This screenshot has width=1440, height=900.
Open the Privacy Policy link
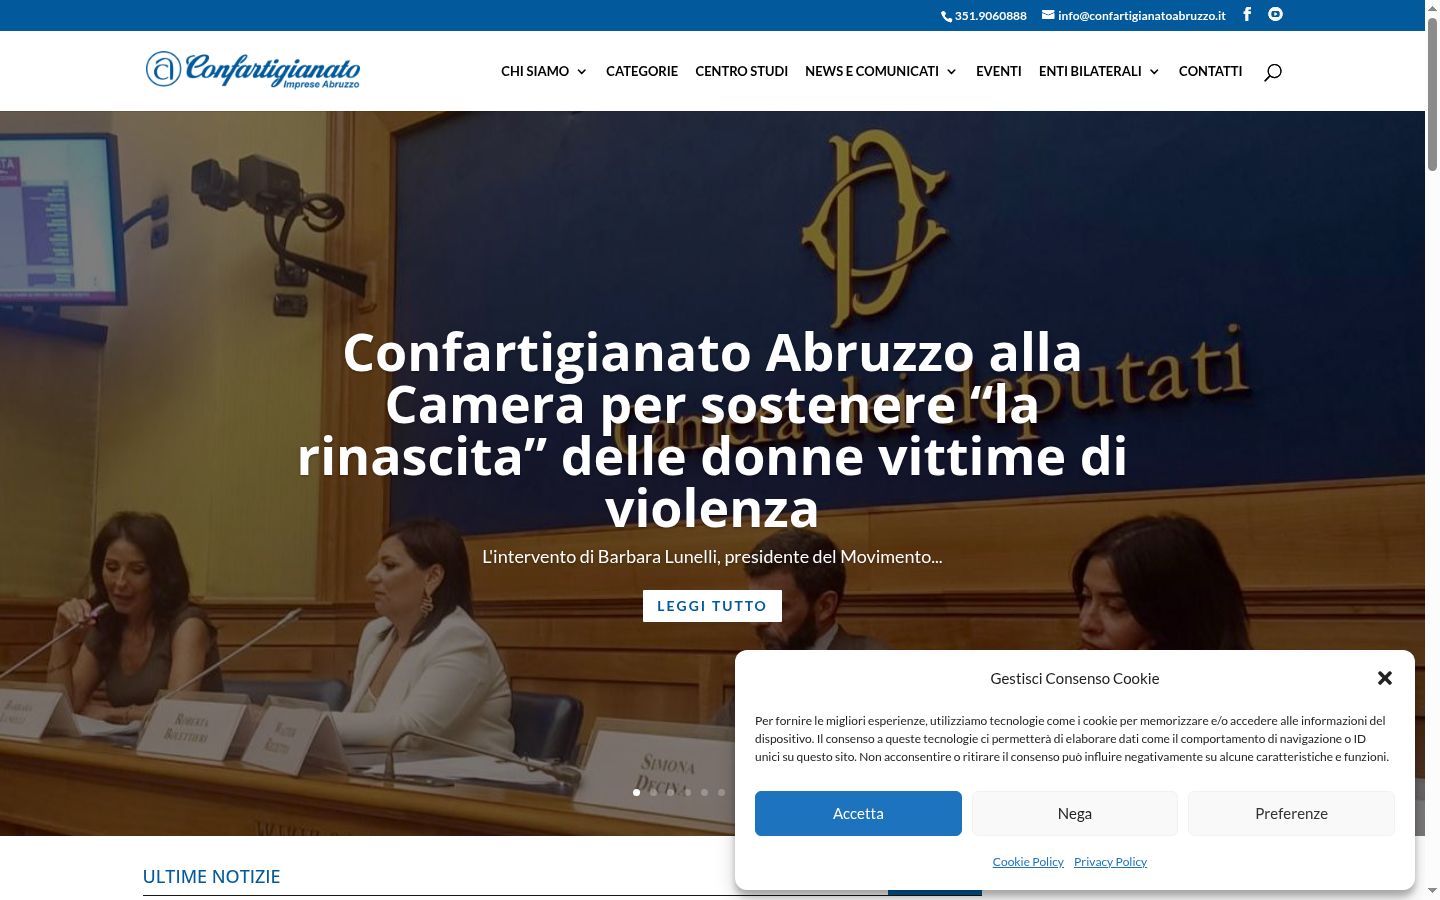pos(1110,862)
